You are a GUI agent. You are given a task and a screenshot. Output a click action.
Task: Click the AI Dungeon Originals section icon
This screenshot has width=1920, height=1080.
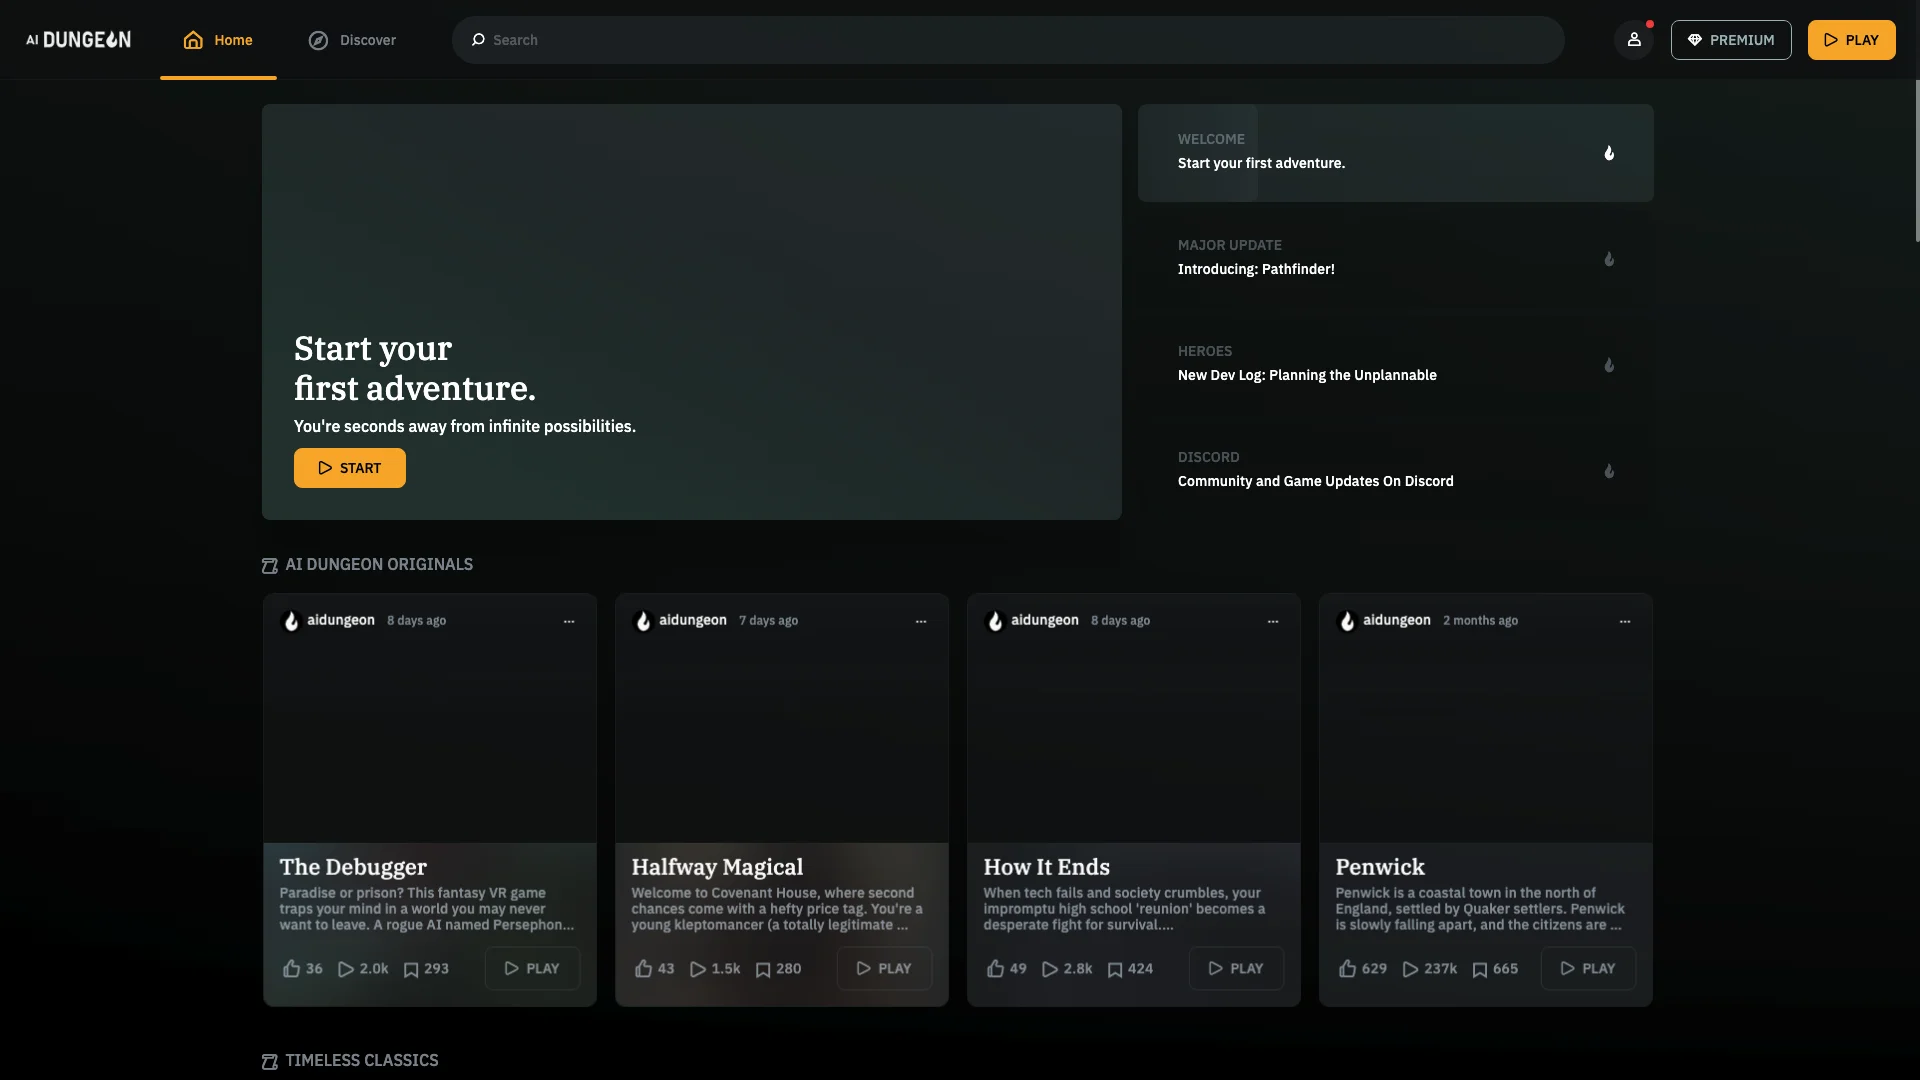click(269, 566)
